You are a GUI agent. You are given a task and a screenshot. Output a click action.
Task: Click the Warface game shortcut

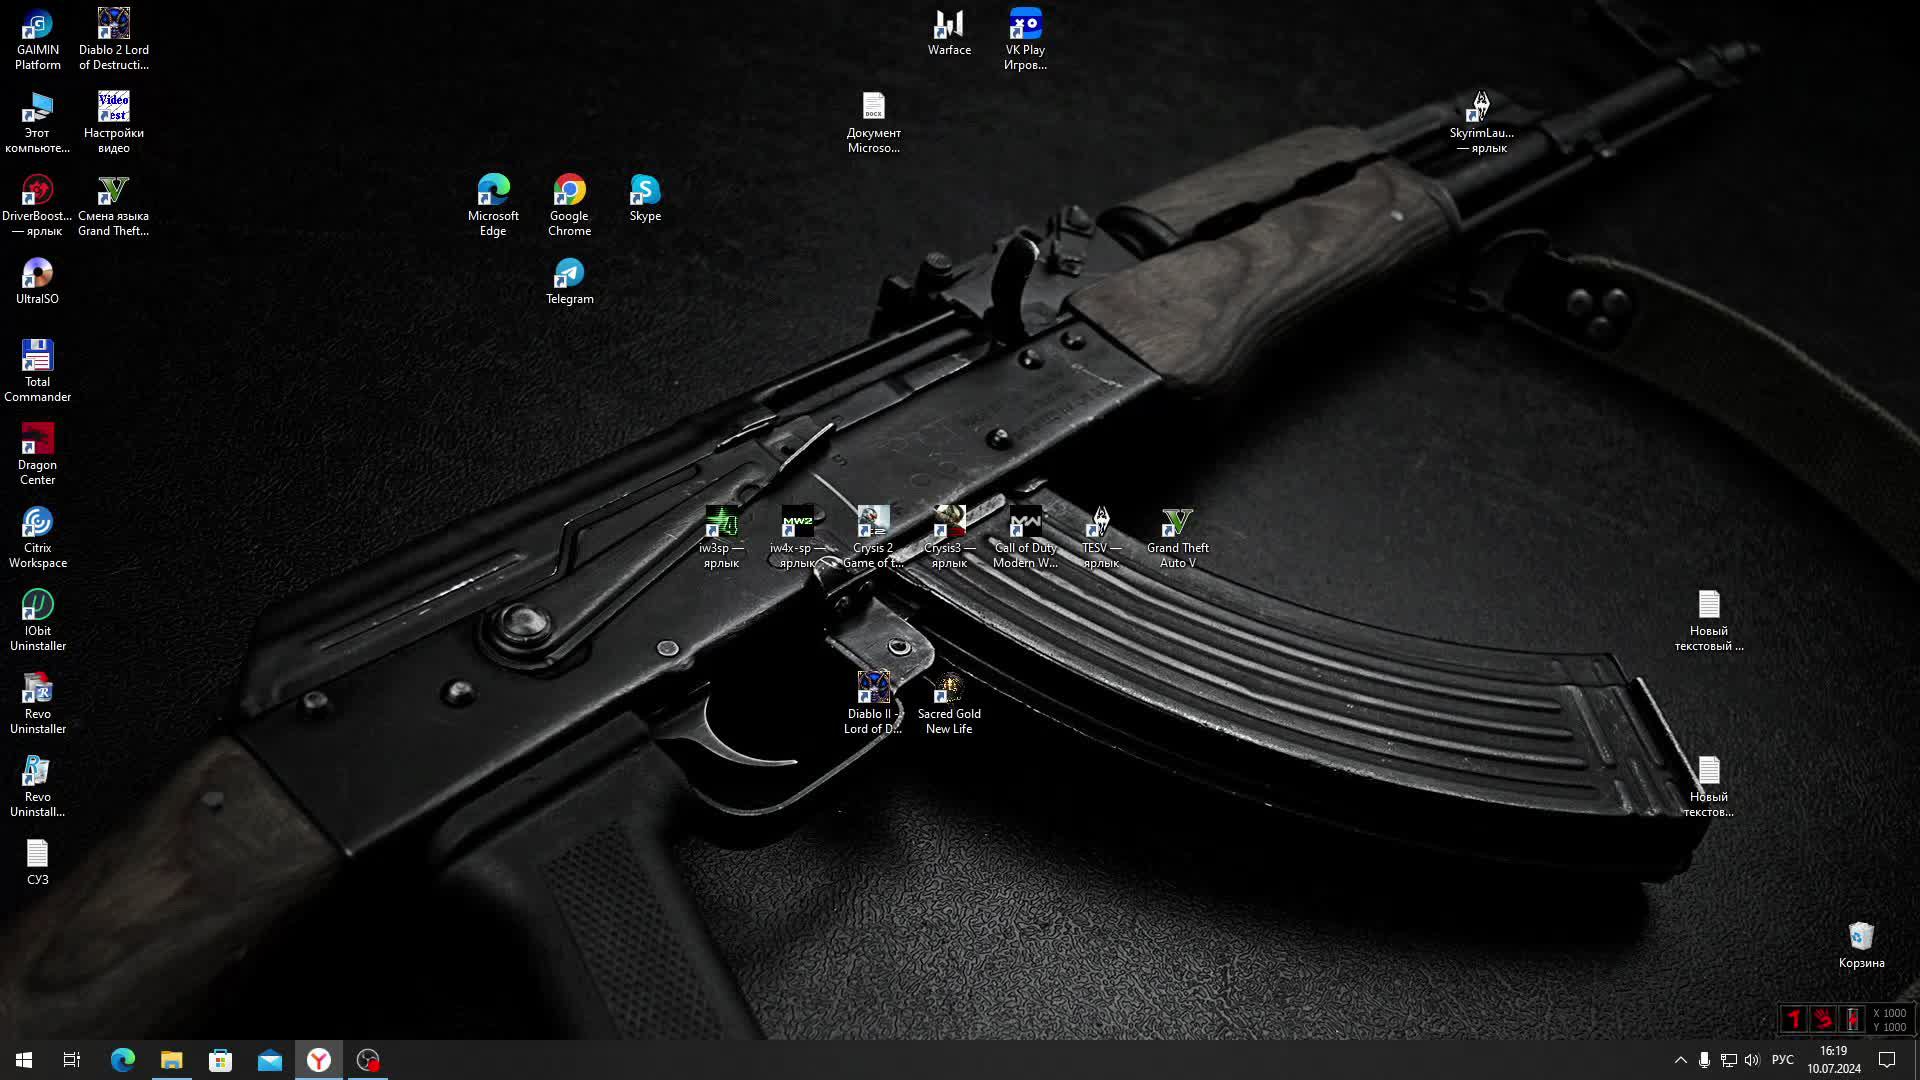tap(949, 32)
